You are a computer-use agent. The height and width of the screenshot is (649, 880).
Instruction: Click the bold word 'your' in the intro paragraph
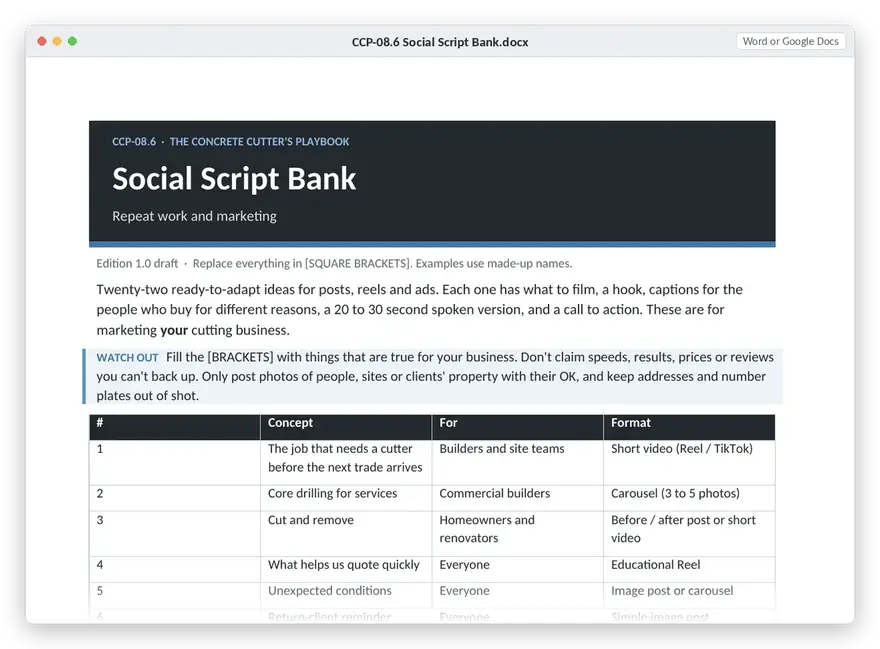(x=173, y=330)
